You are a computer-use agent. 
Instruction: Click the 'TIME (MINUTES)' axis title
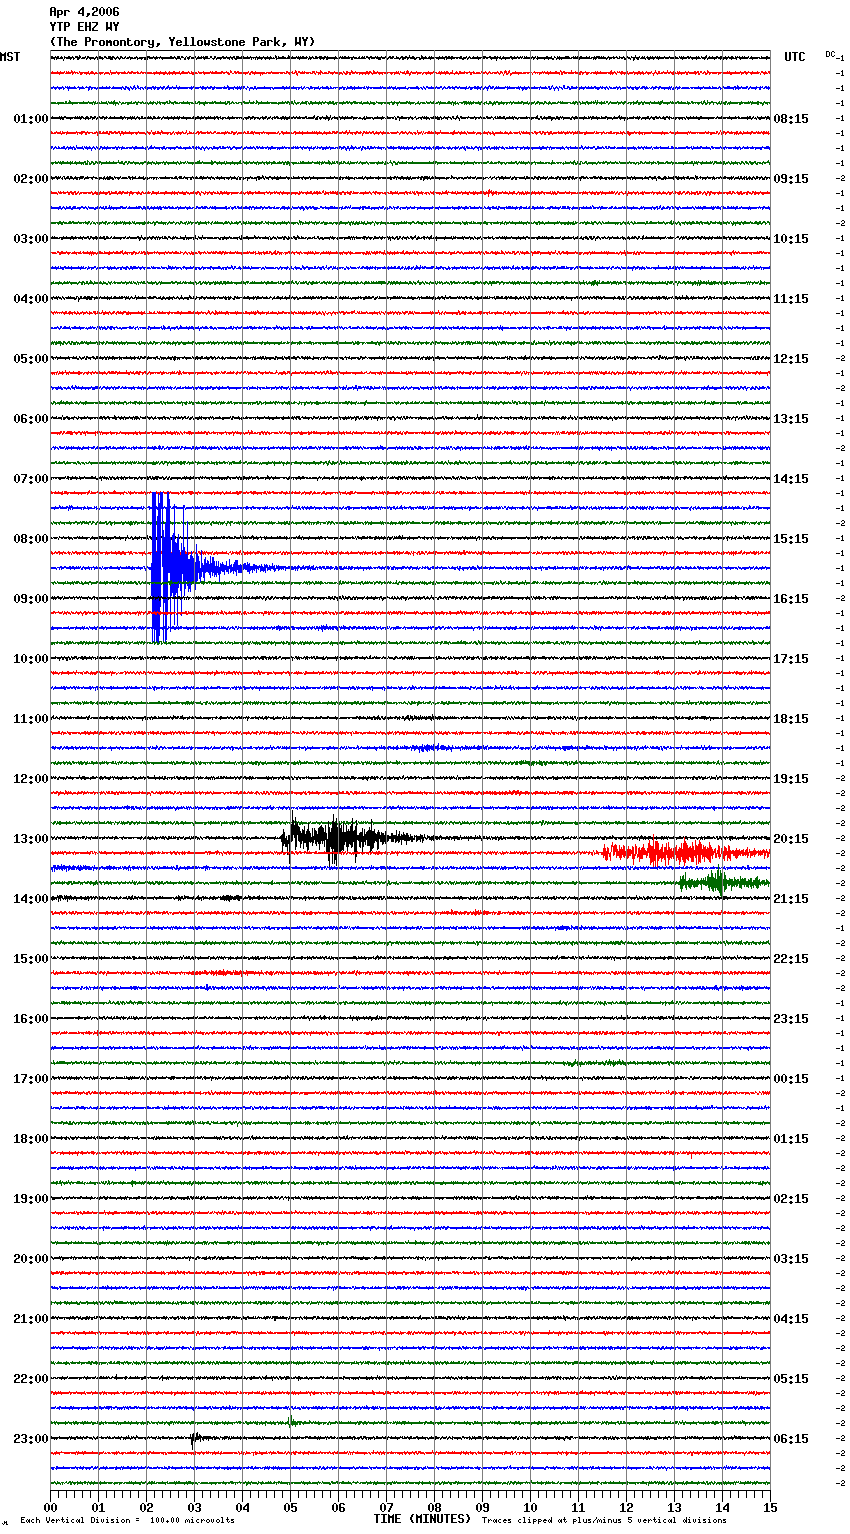[x=422, y=1519]
